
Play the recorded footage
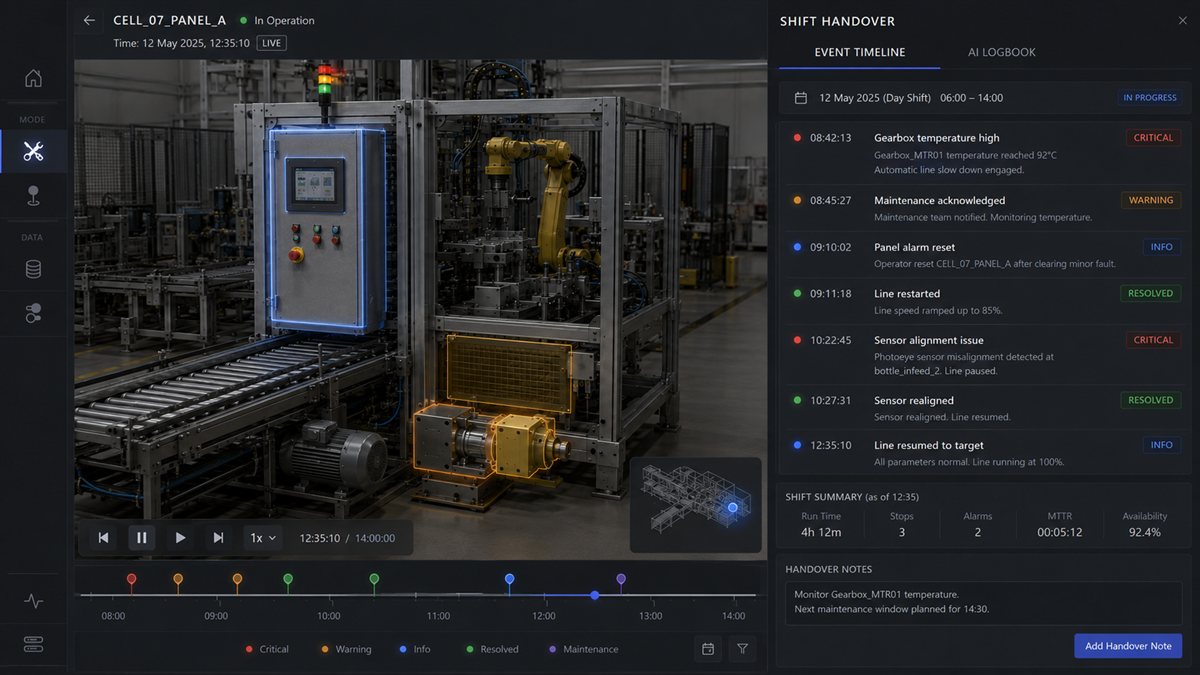pos(180,538)
